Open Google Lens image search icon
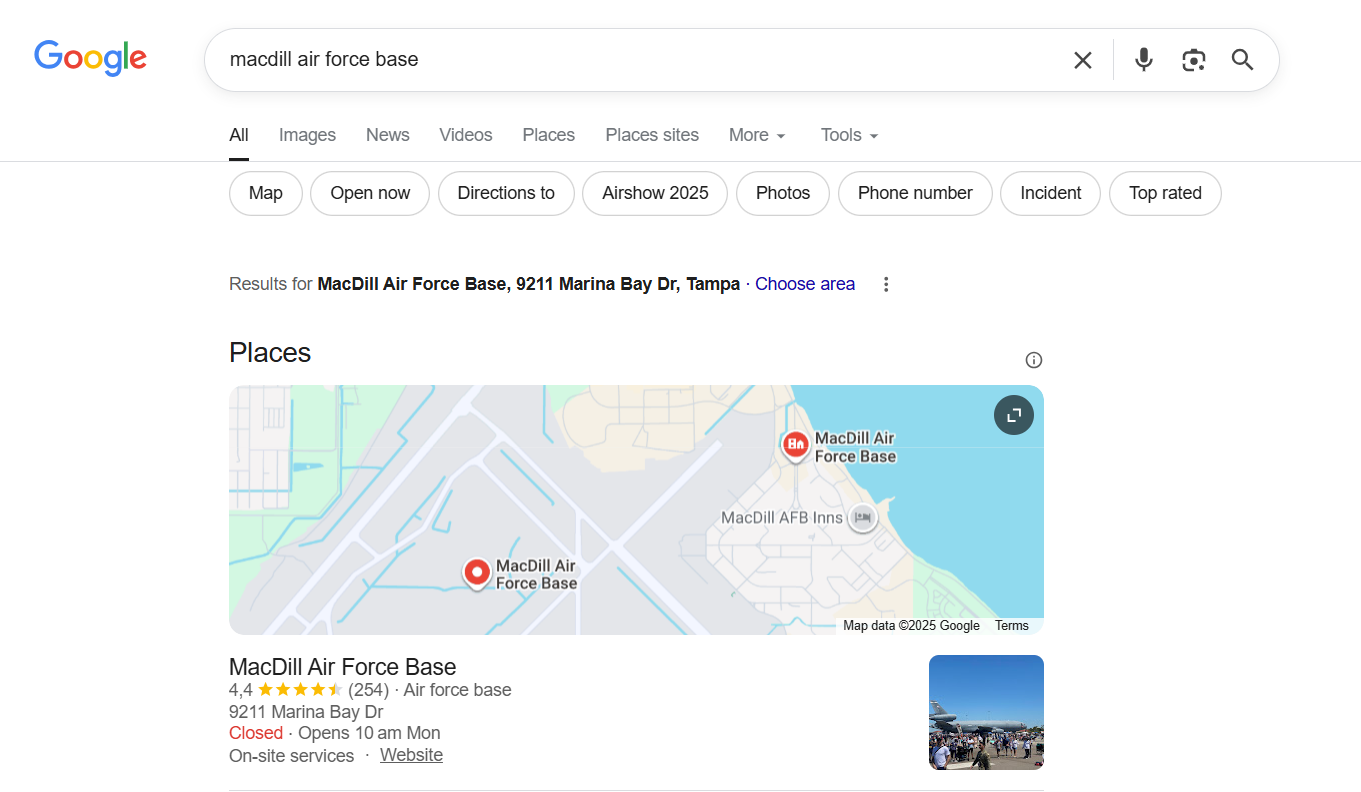This screenshot has width=1361, height=792. point(1193,60)
